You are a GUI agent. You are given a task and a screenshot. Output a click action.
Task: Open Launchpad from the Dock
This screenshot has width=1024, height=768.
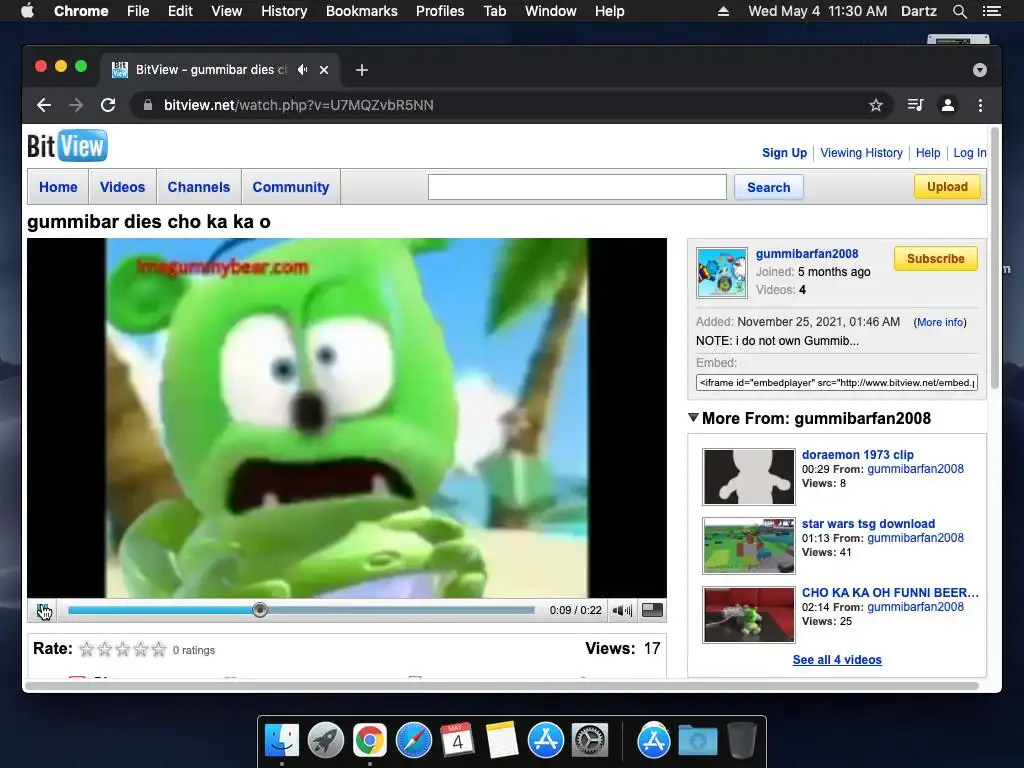pyautogui.click(x=326, y=741)
